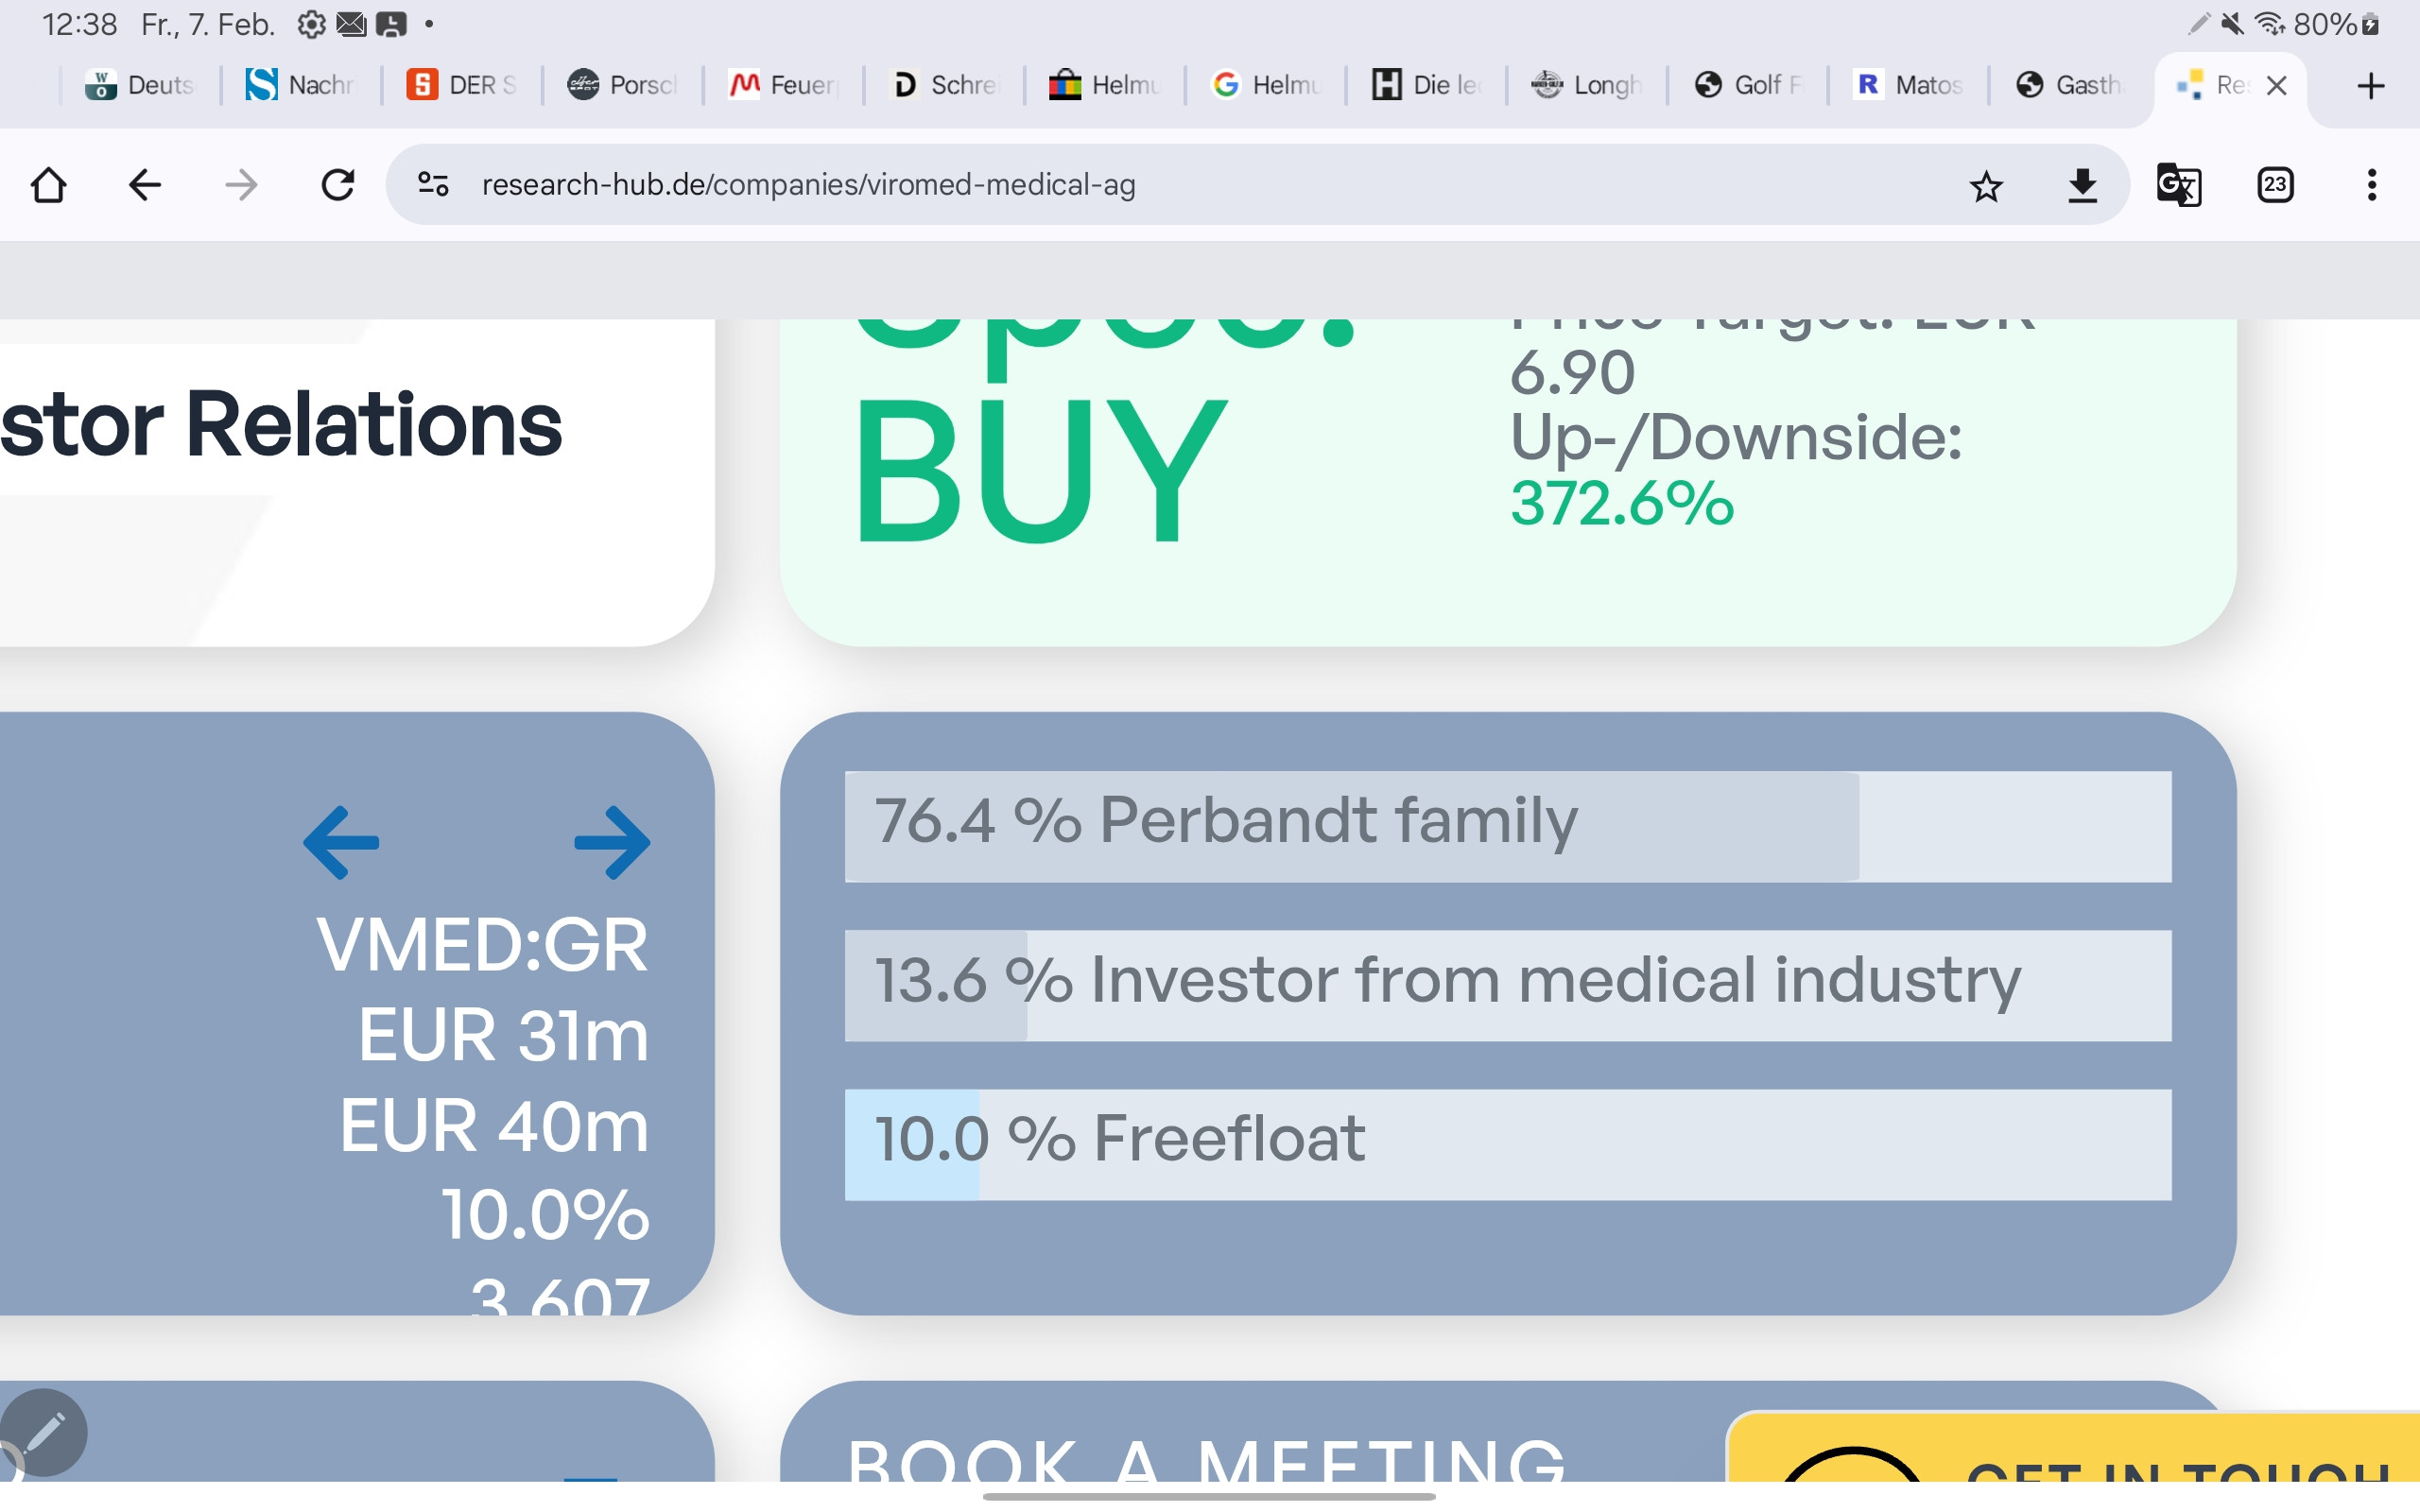Viewport: 2420px width, 1512px height.
Task: Open the Investor Relations card heading
Action: tap(281, 425)
